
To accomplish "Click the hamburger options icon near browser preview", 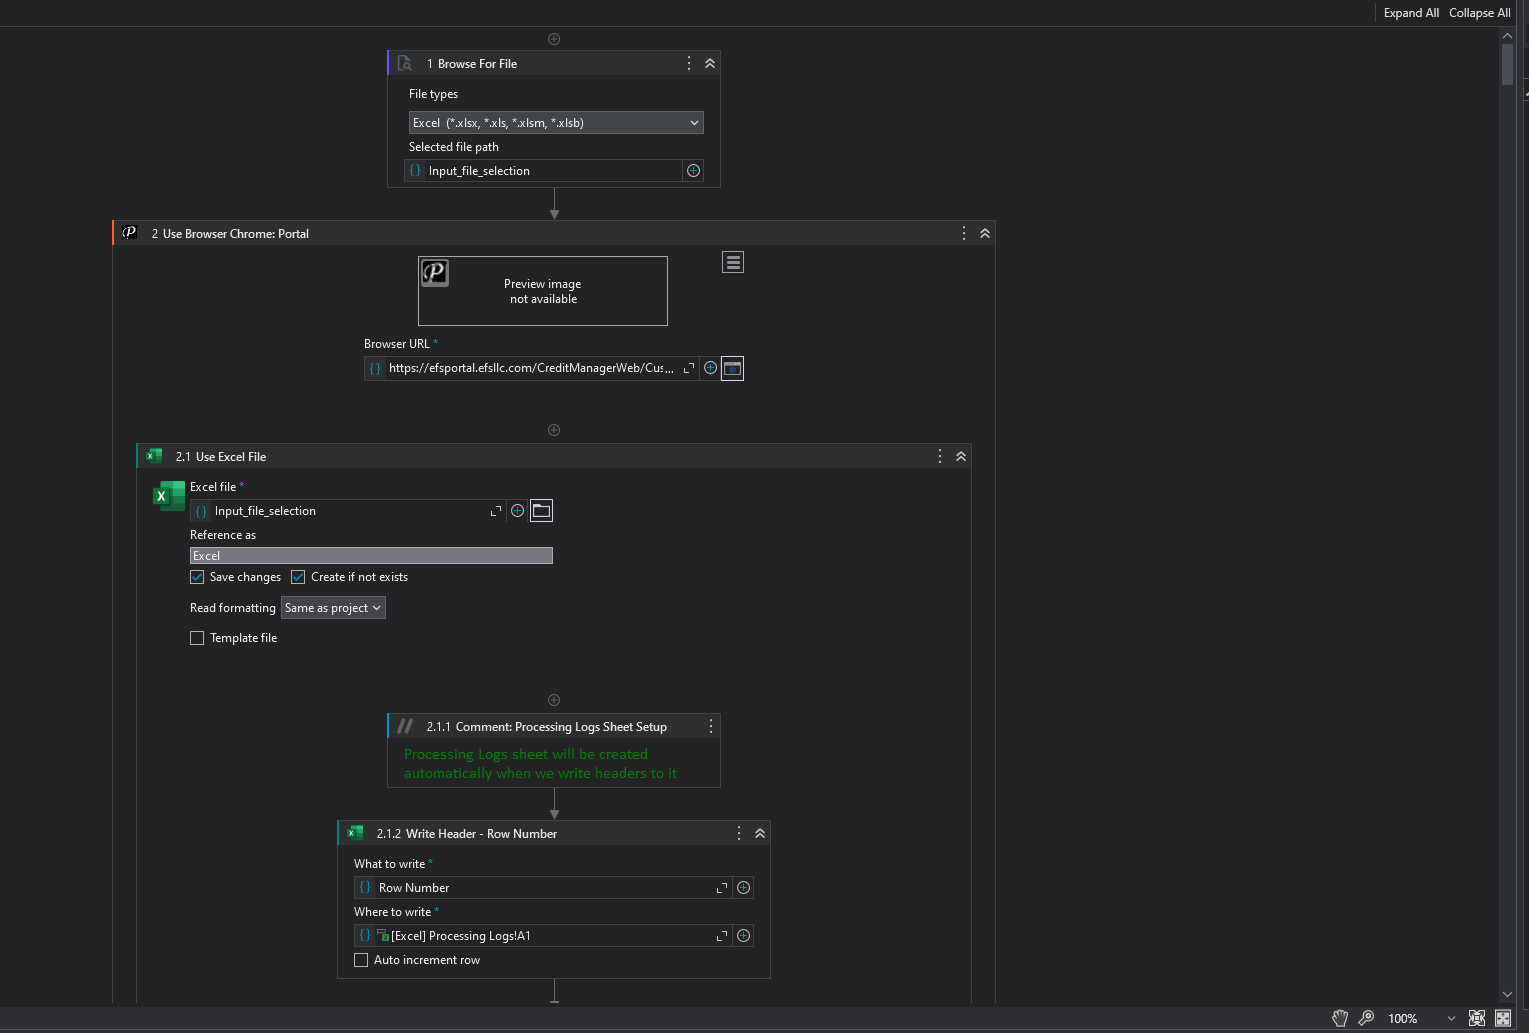I will coord(733,262).
